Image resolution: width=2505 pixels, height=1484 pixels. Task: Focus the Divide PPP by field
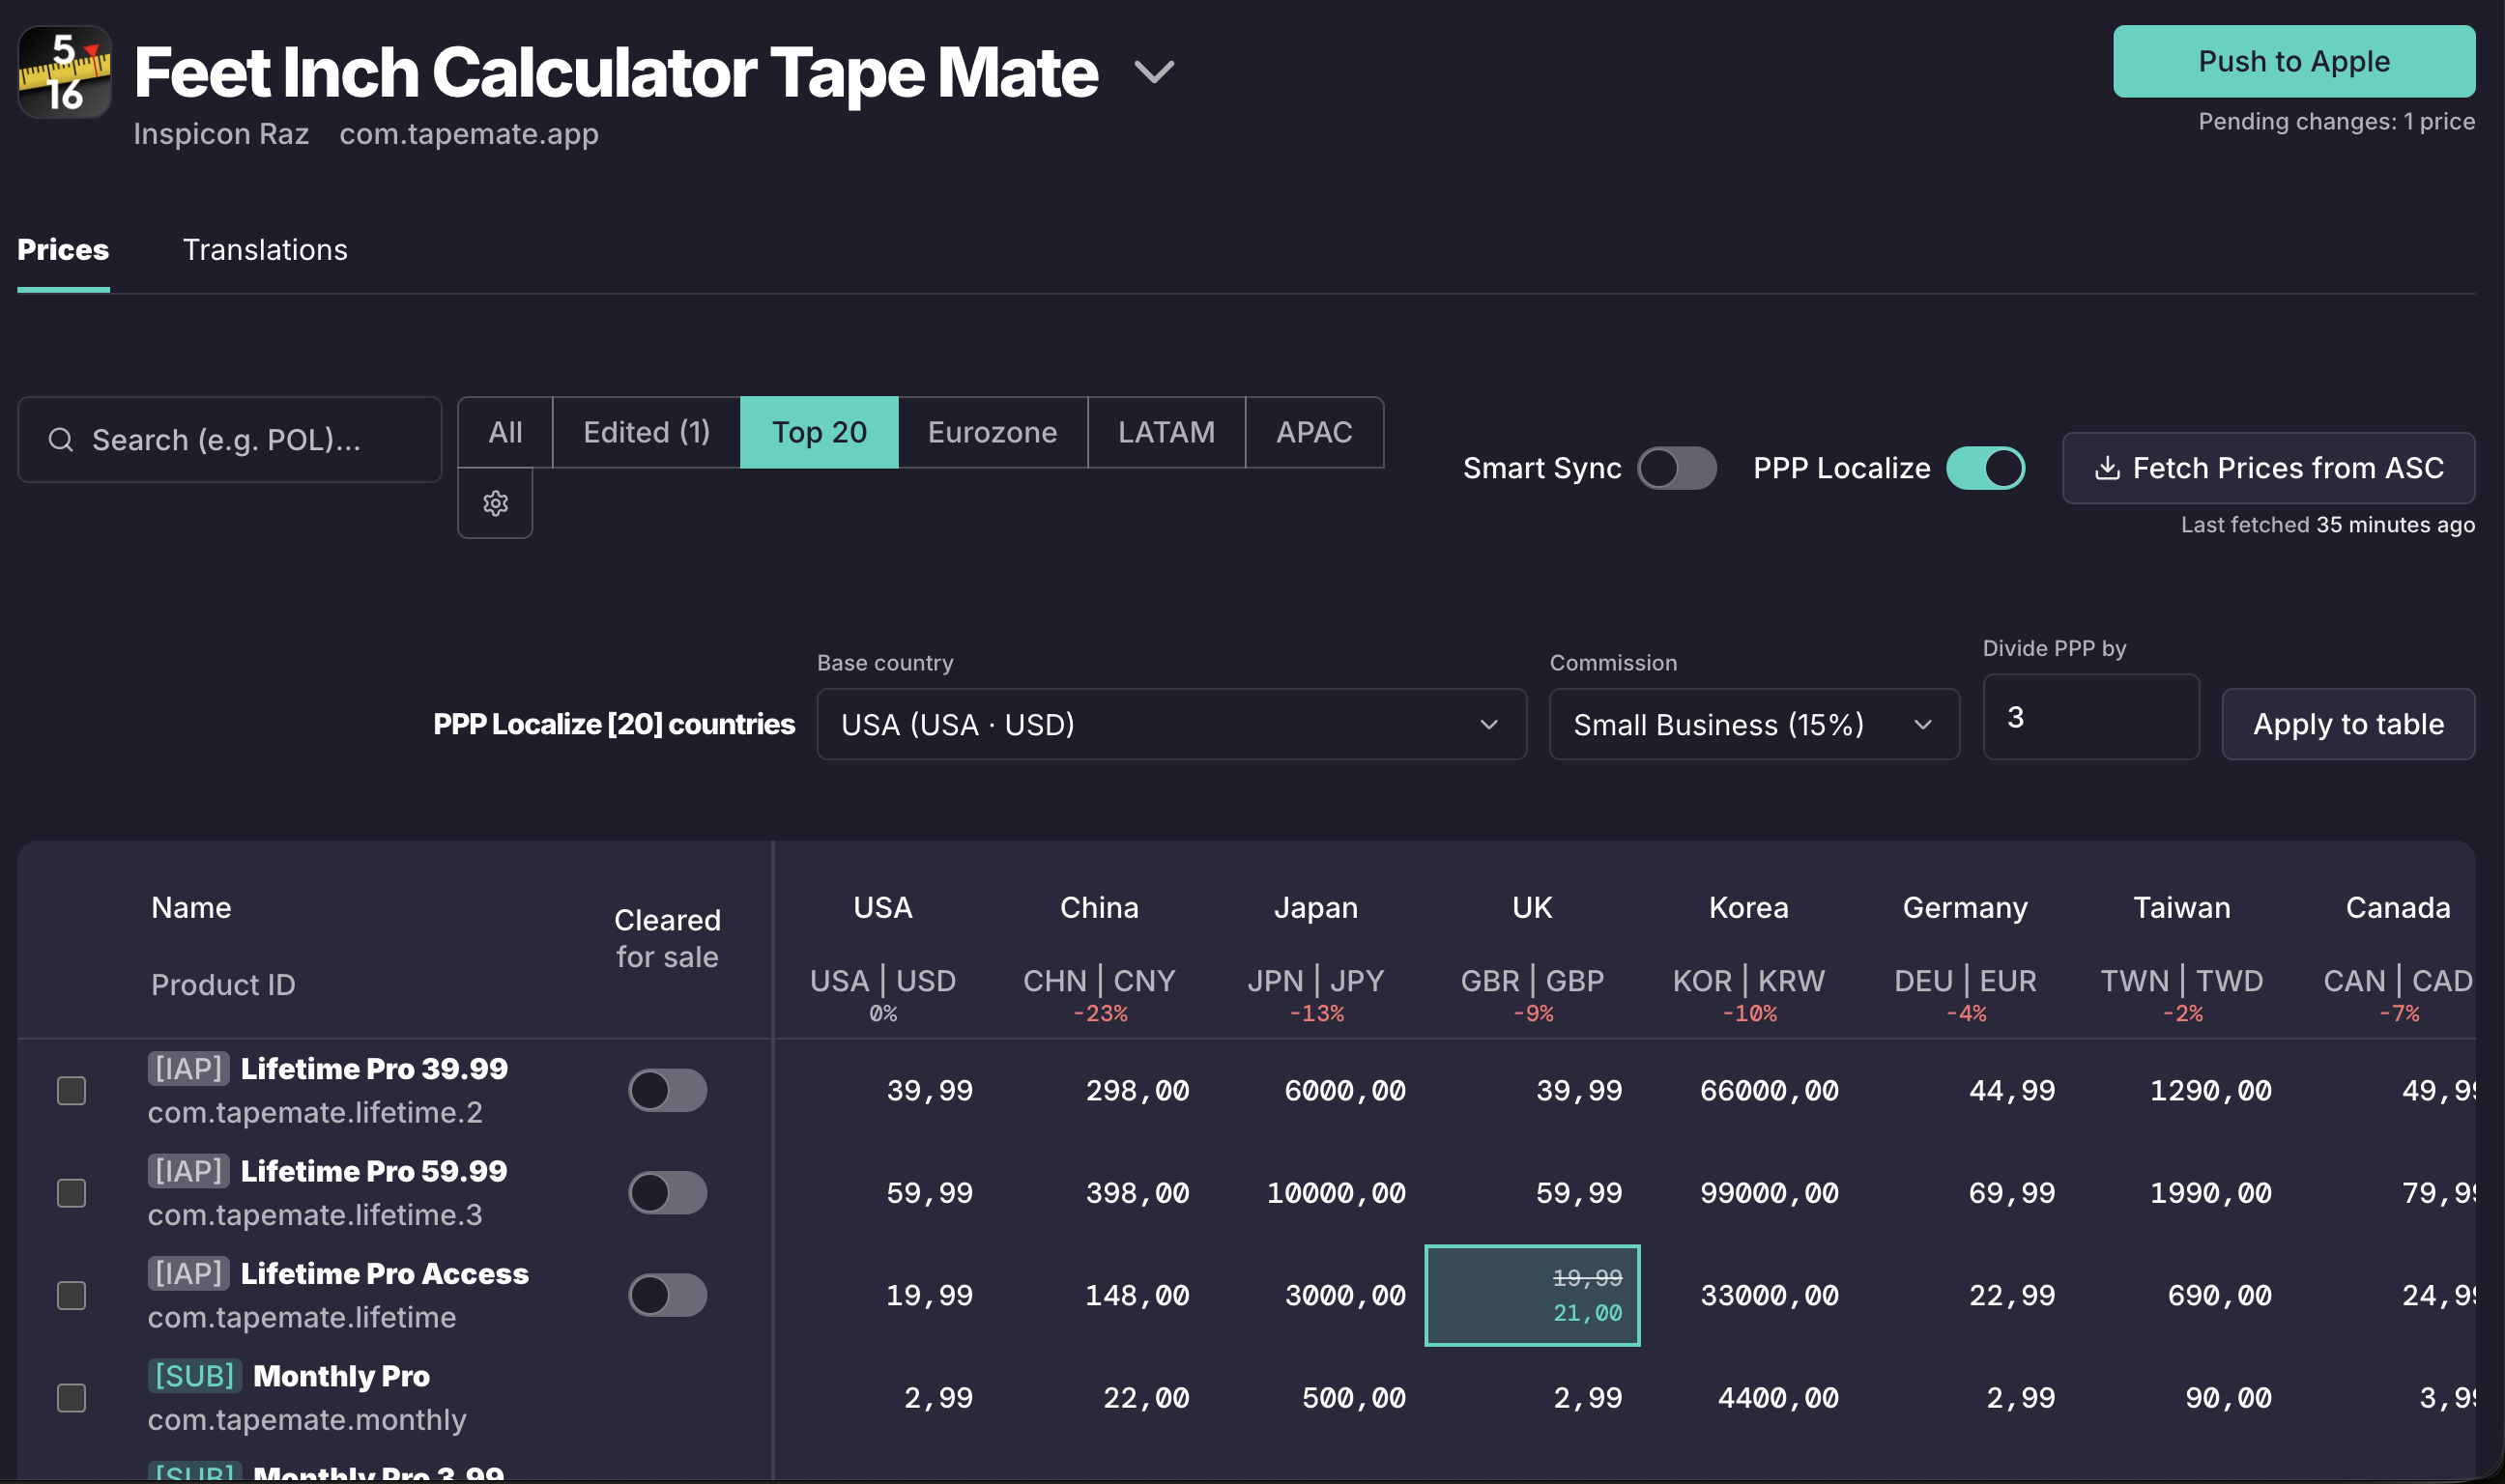[2091, 717]
